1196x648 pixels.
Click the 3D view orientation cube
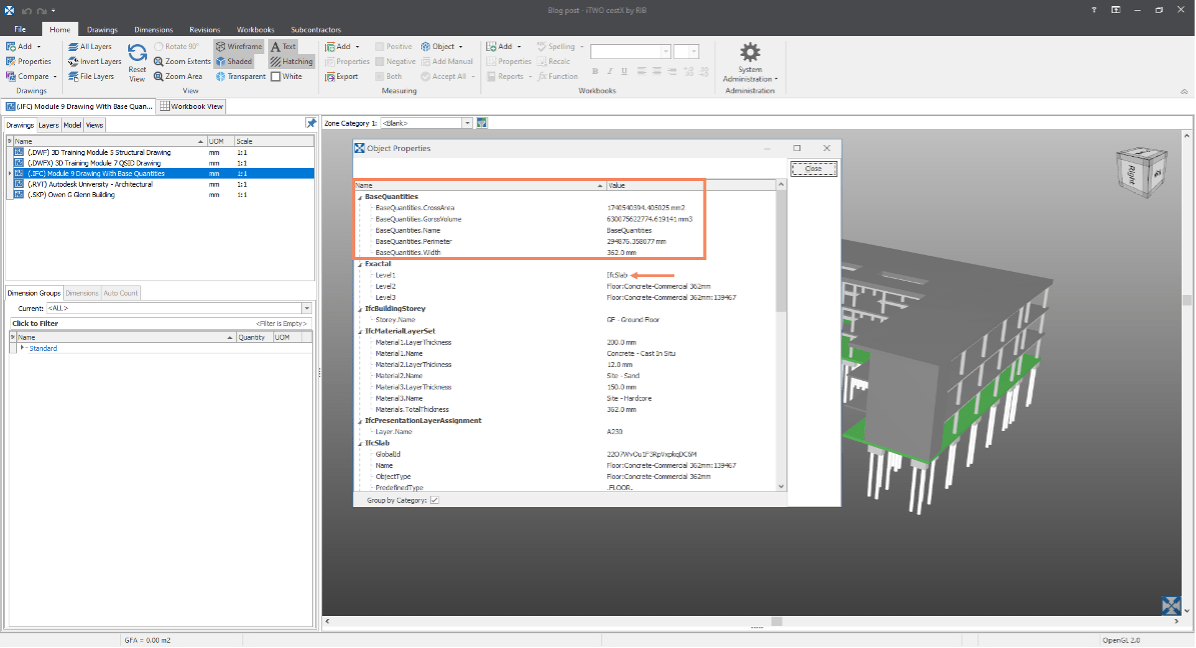pos(1141,173)
